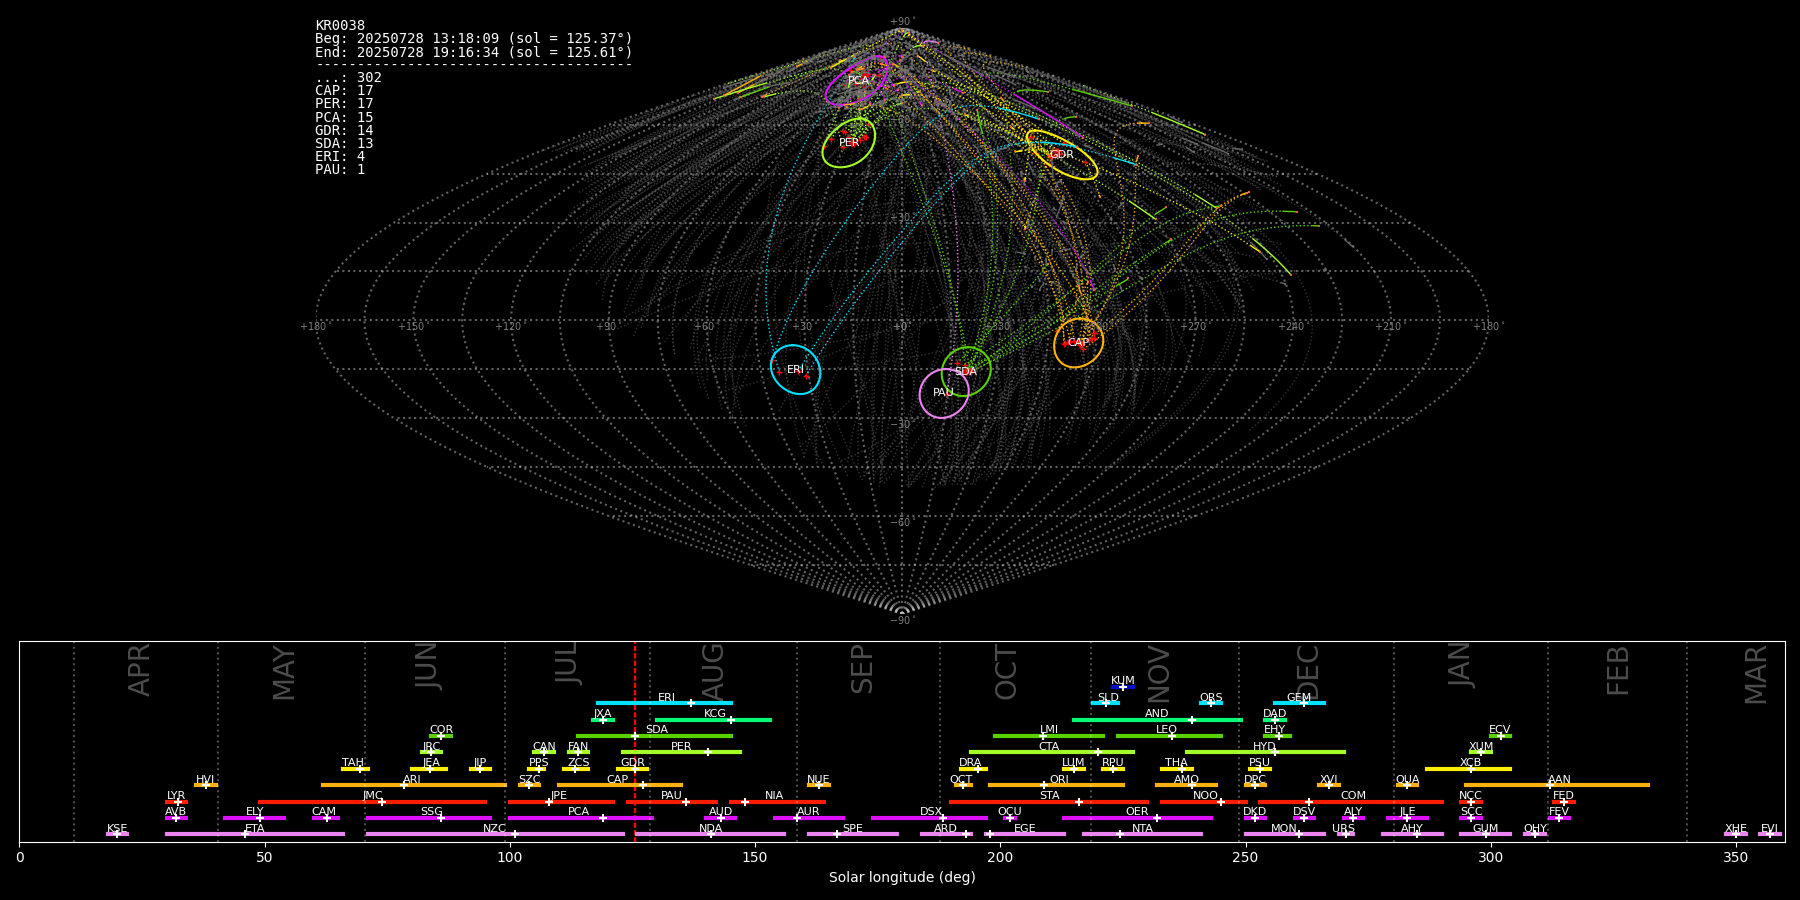Click the NZC pink bar in timeline
The width and height of the screenshot is (1800, 900).
pyautogui.click(x=495, y=834)
